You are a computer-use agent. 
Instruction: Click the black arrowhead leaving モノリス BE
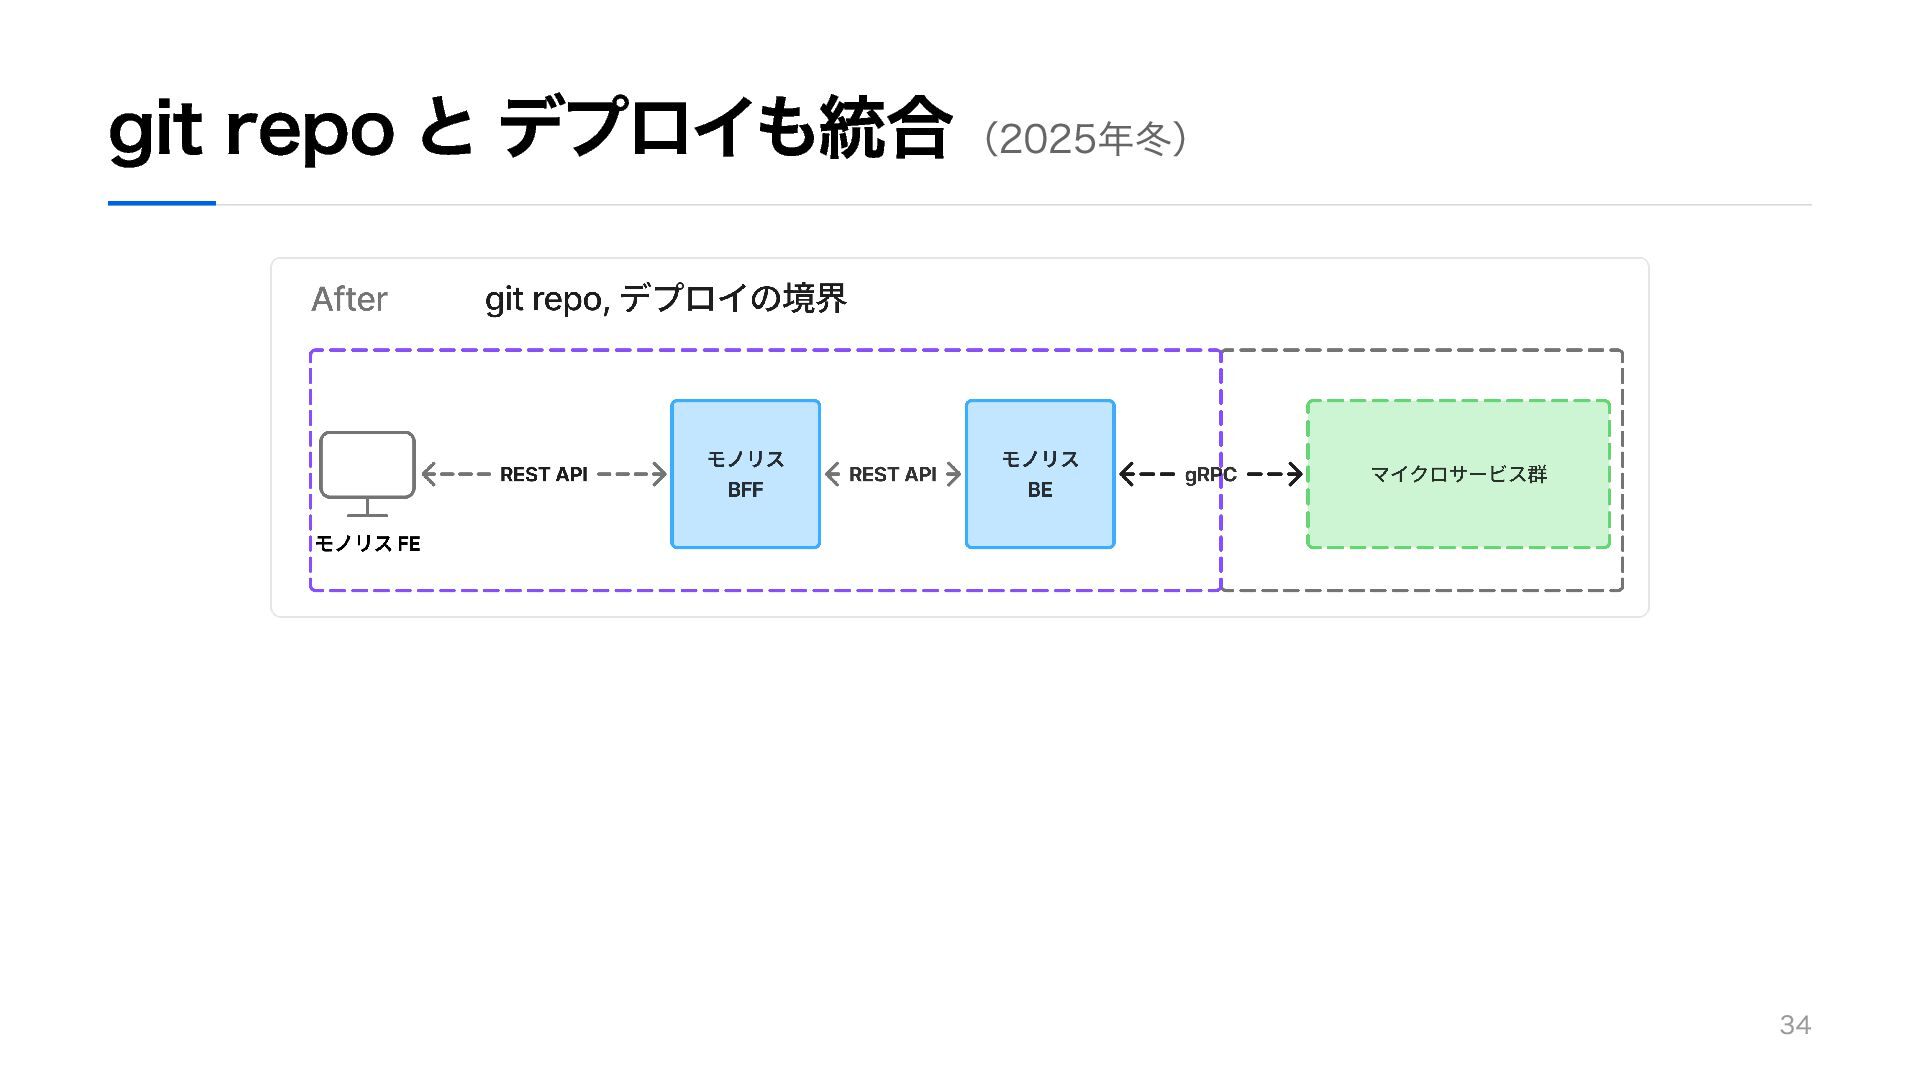pos(1127,474)
